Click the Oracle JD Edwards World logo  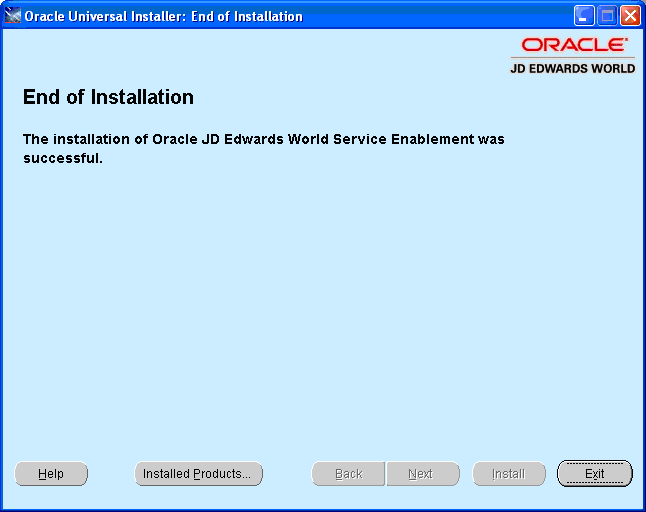point(573,56)
